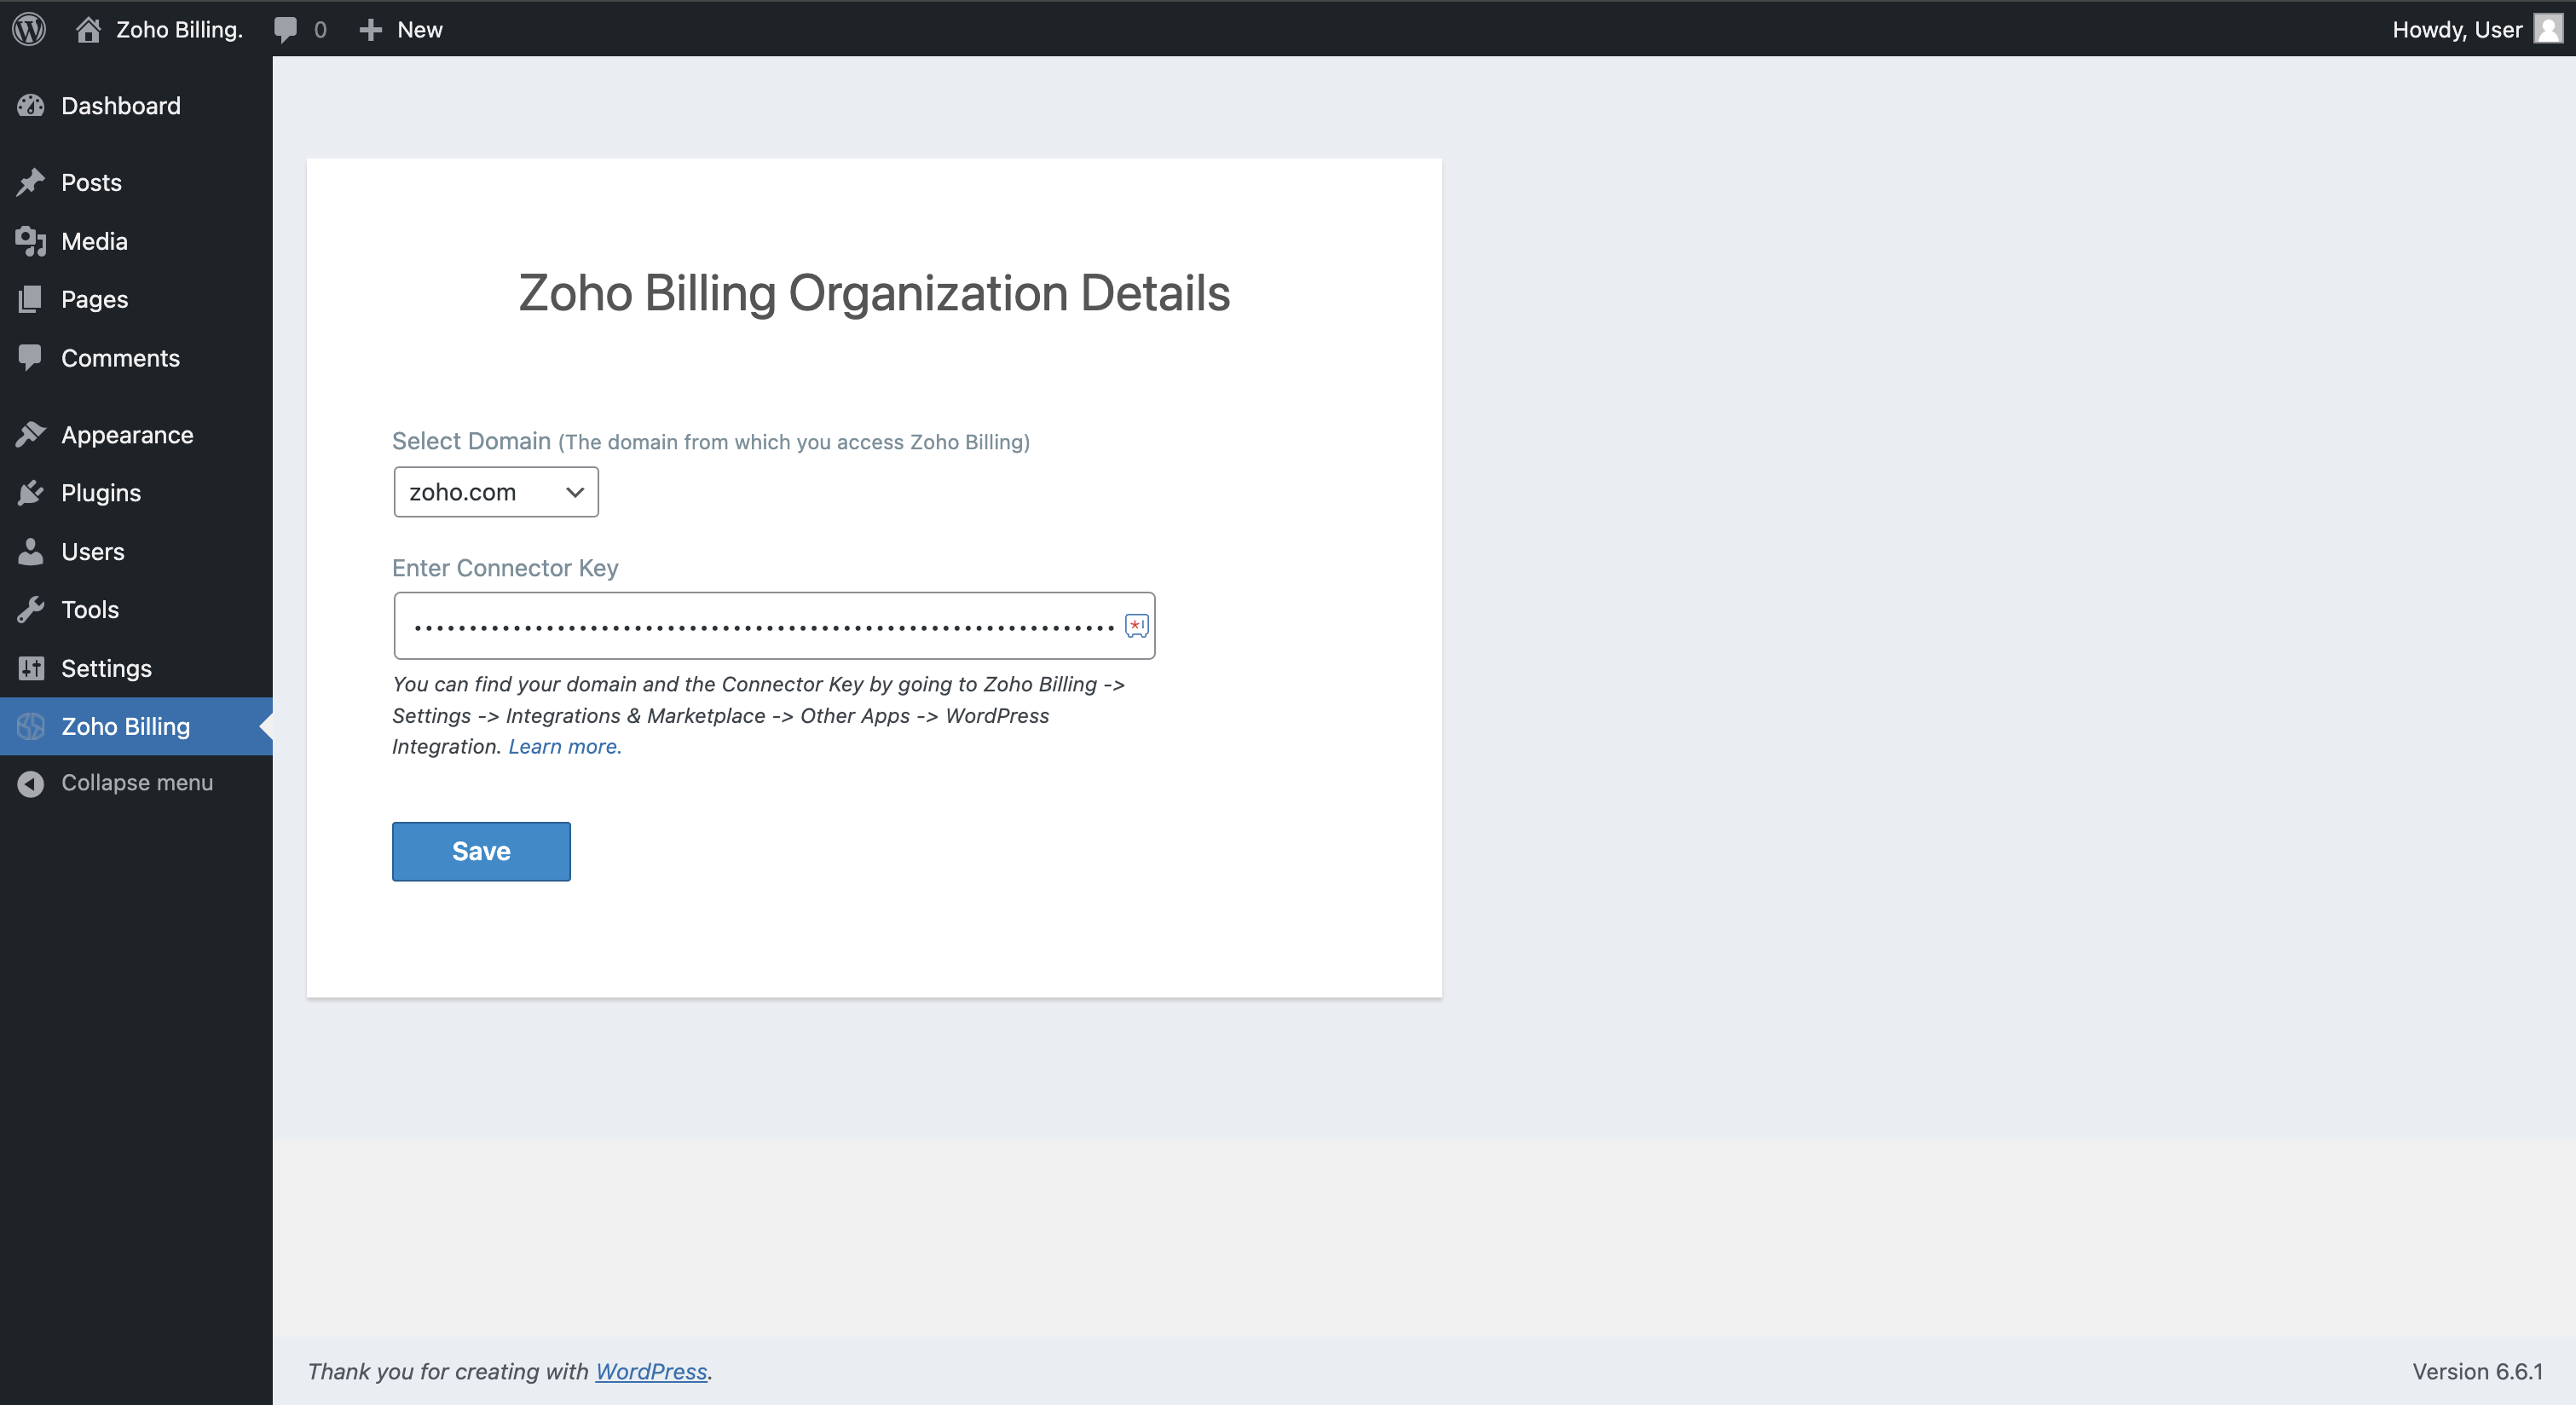Open the Howdy, User account menu
This screenshot has width=2576, height=1405.
[x=2477, y=29]
